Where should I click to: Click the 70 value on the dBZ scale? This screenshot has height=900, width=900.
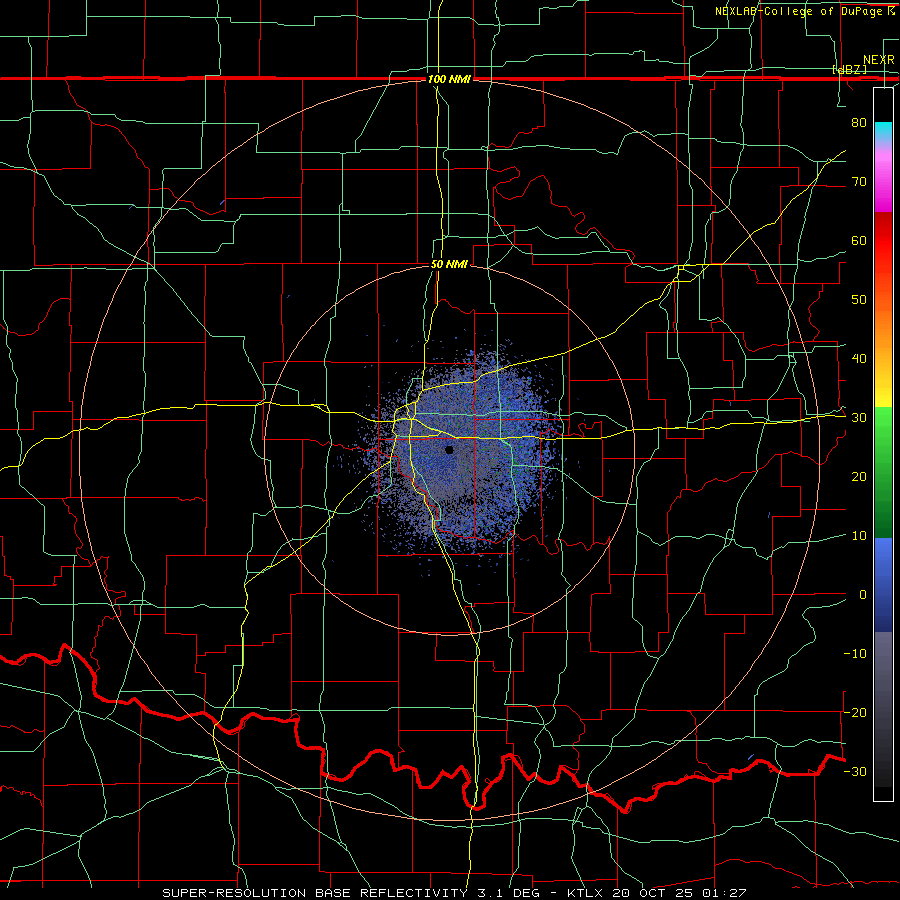pyautogui.click(x=859, y=181)
